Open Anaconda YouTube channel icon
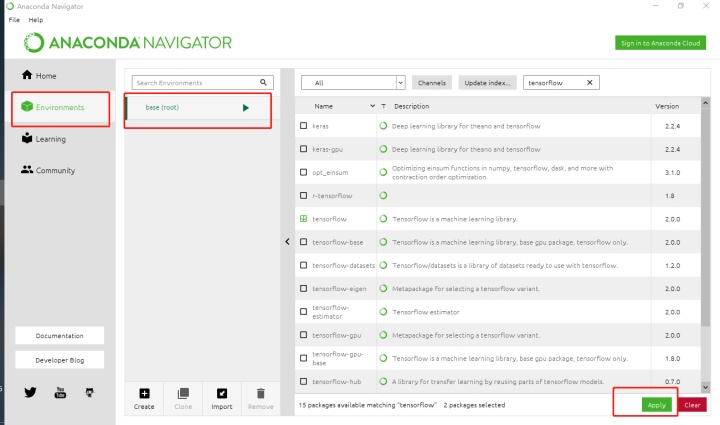The image size is (720, 425). tap(60, 392)
